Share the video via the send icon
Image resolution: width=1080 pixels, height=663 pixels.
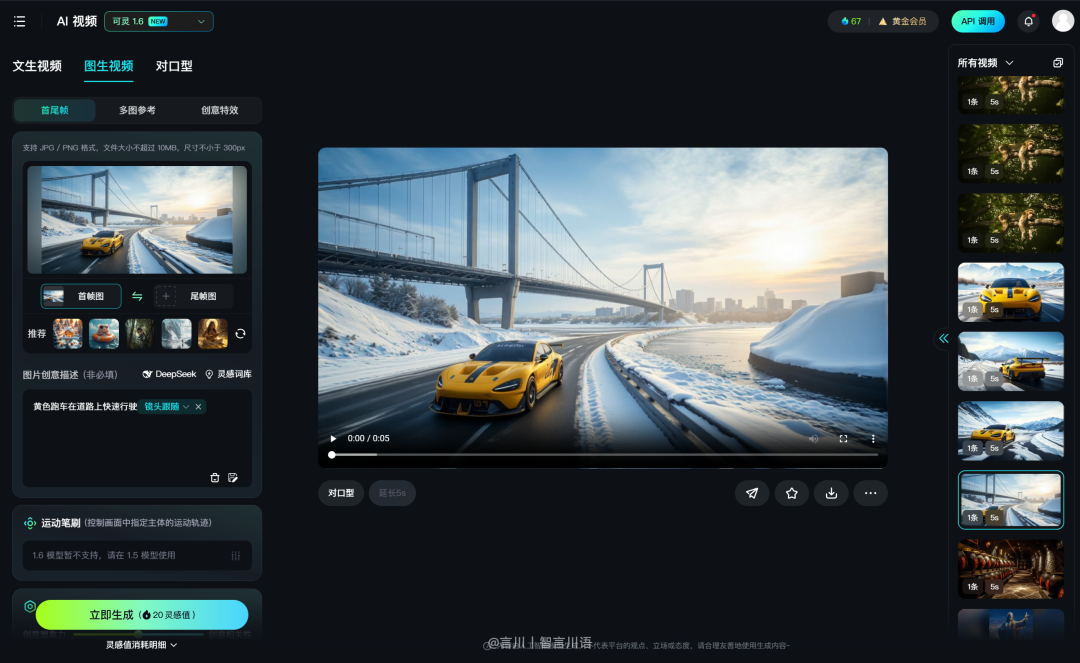tap(752, 493)
